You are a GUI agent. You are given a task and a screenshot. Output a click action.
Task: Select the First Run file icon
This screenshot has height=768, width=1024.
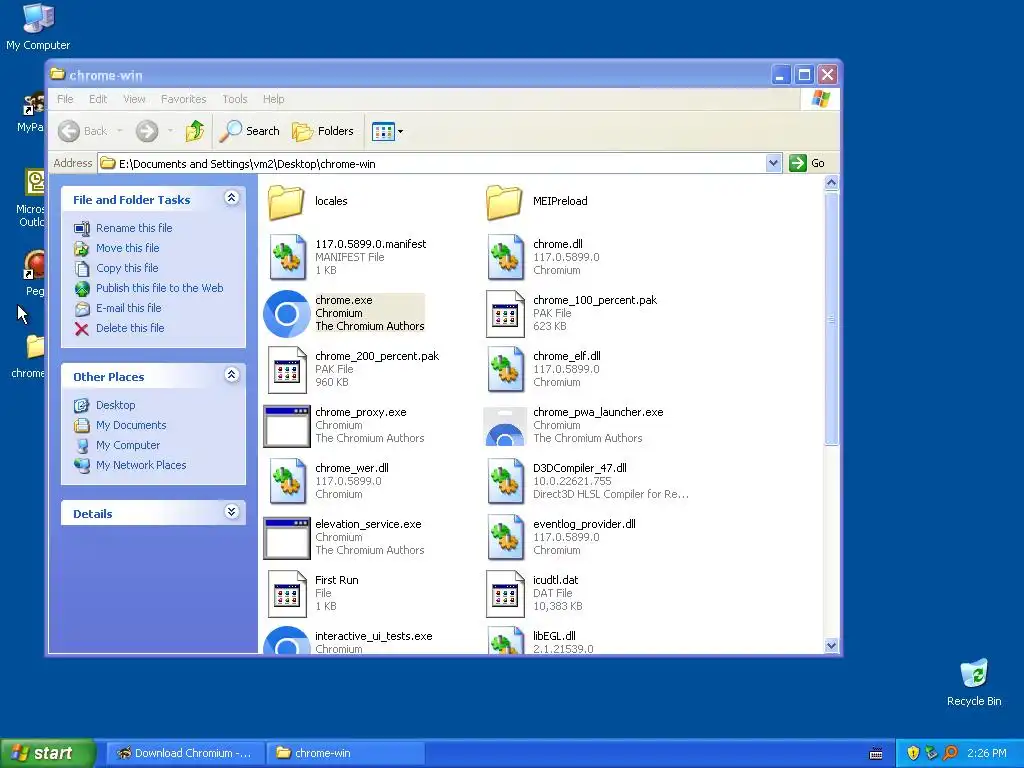click(287, 594)
